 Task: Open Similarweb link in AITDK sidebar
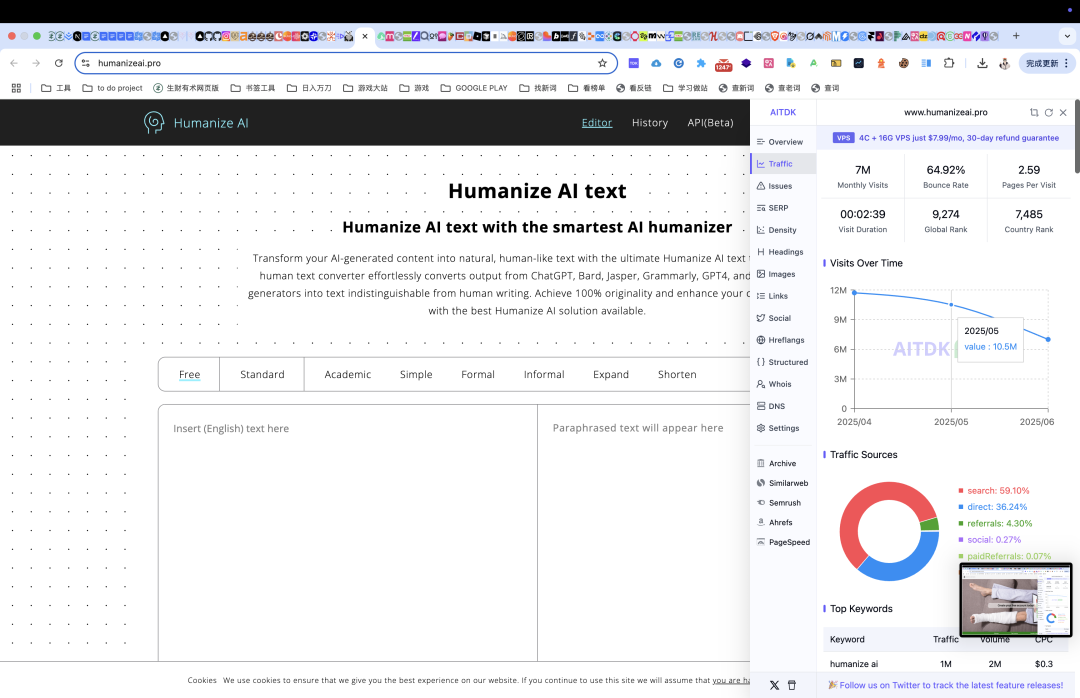(x=783, y=483)
